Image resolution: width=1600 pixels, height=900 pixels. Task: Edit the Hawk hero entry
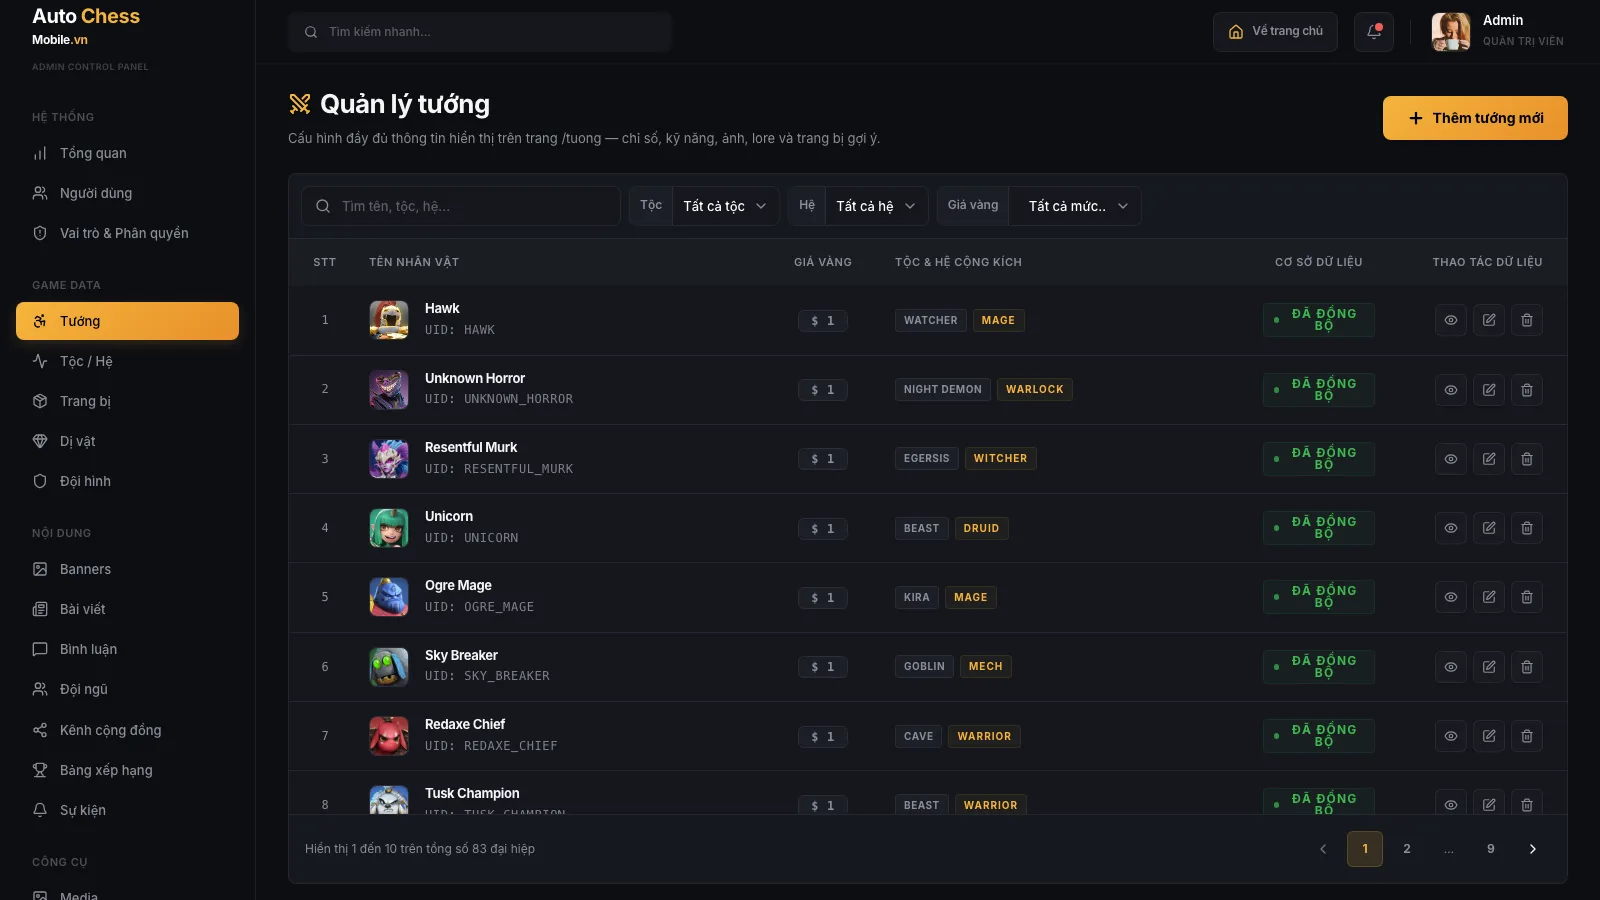[1489, 320]
